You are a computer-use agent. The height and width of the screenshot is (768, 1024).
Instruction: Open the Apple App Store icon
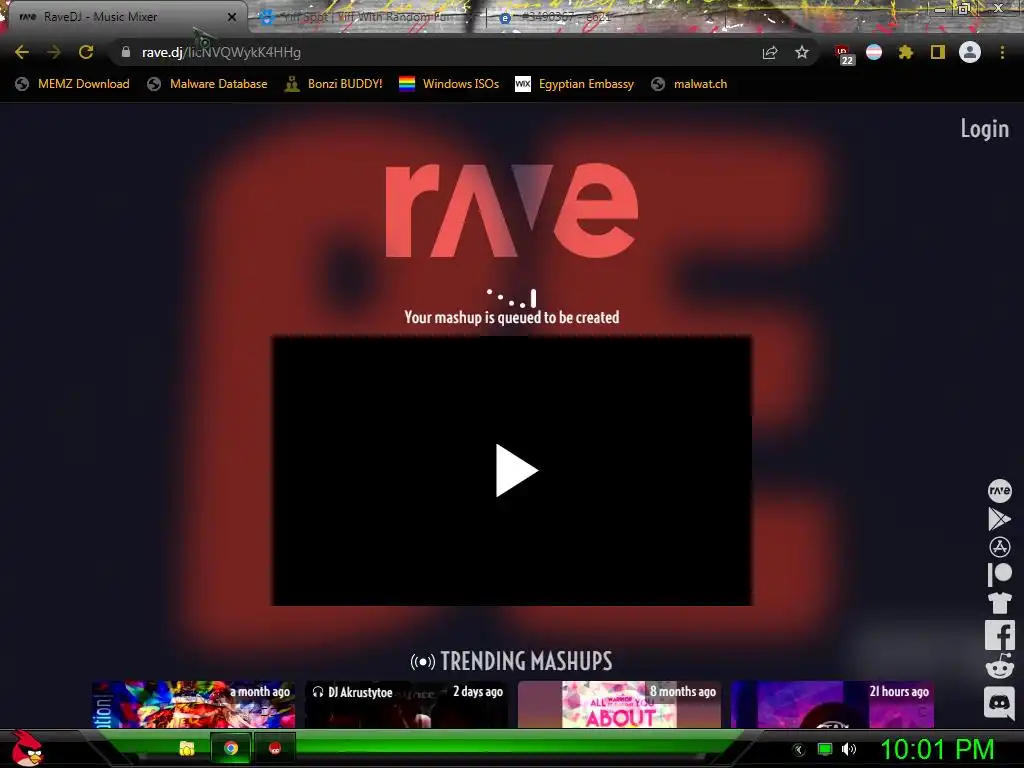click(999, 547)
